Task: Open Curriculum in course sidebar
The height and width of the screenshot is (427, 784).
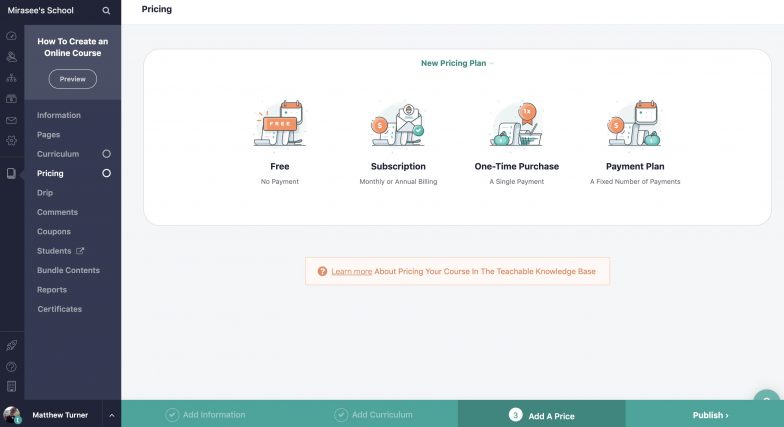Action: click(x=58, y=154)
